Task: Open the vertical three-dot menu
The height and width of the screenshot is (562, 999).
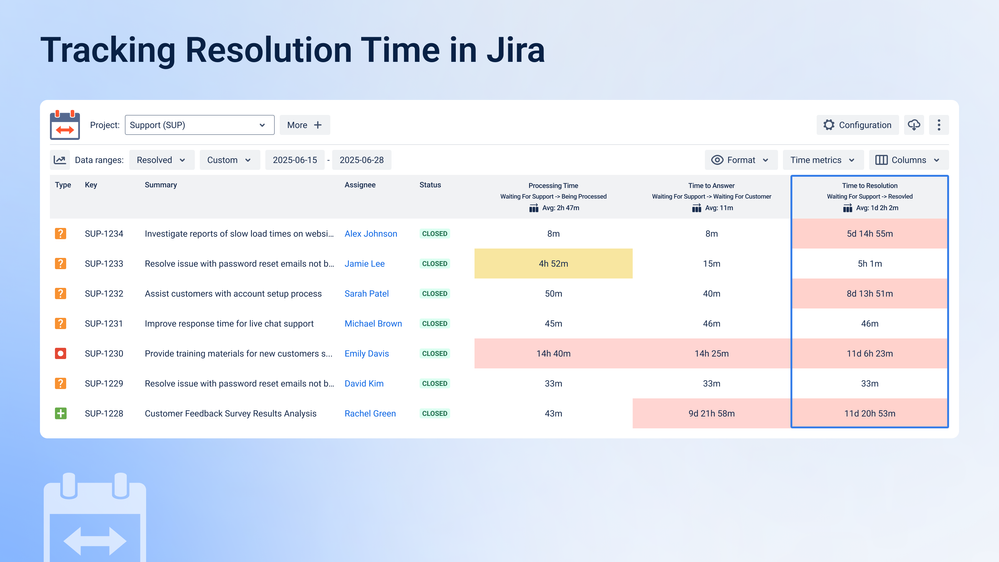Action: tap(938, 125)
